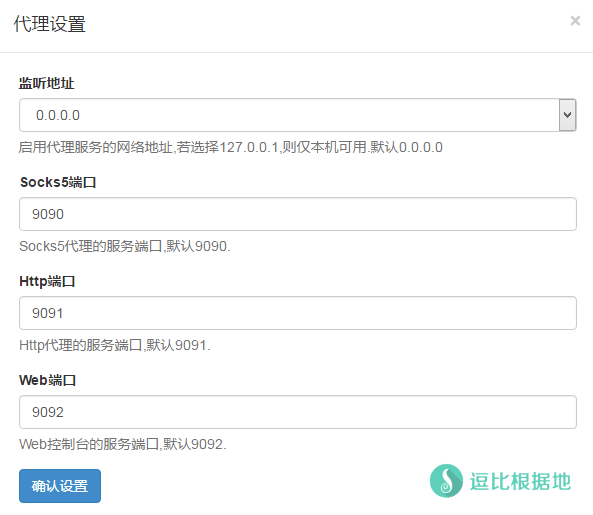This screenshot has height=515, width=593.
Task: Click the Web端口 label
Action: [48, 380]
